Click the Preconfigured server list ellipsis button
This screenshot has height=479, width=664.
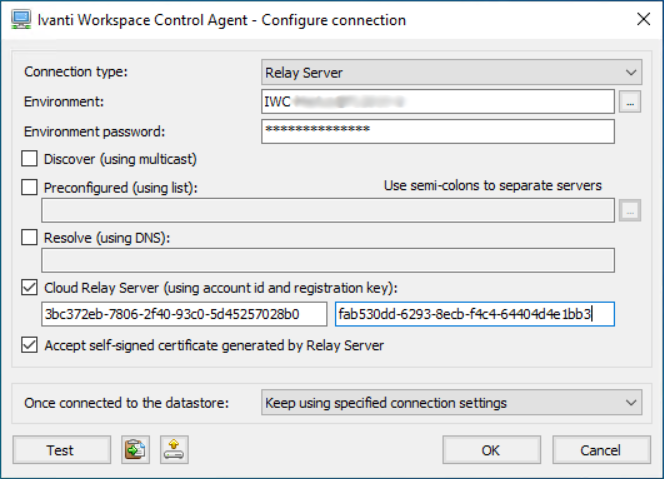click(629, 210)
